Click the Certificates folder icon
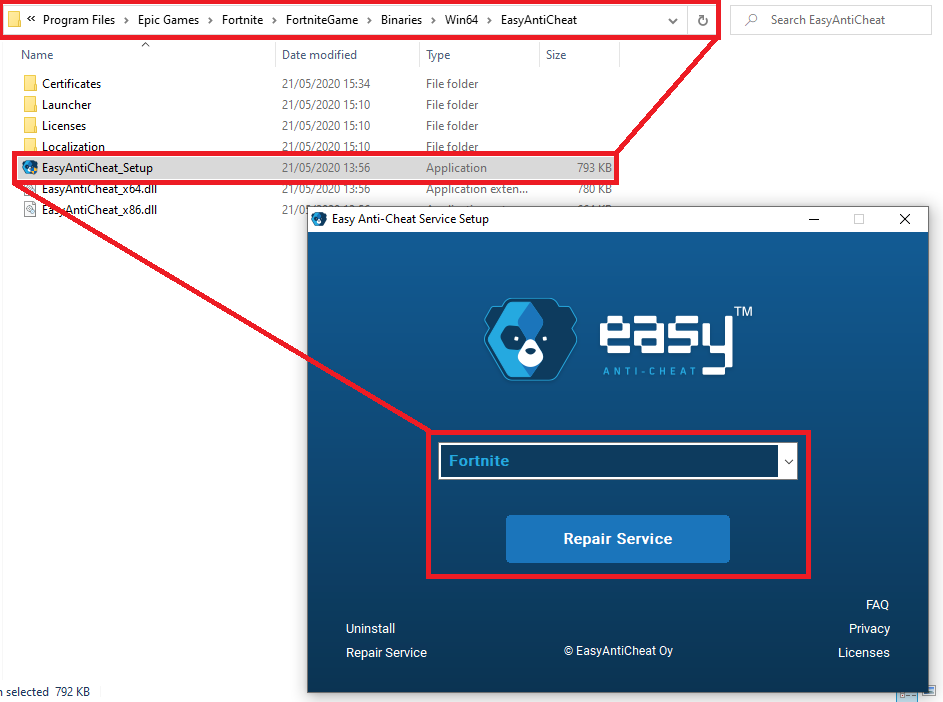 30,83
